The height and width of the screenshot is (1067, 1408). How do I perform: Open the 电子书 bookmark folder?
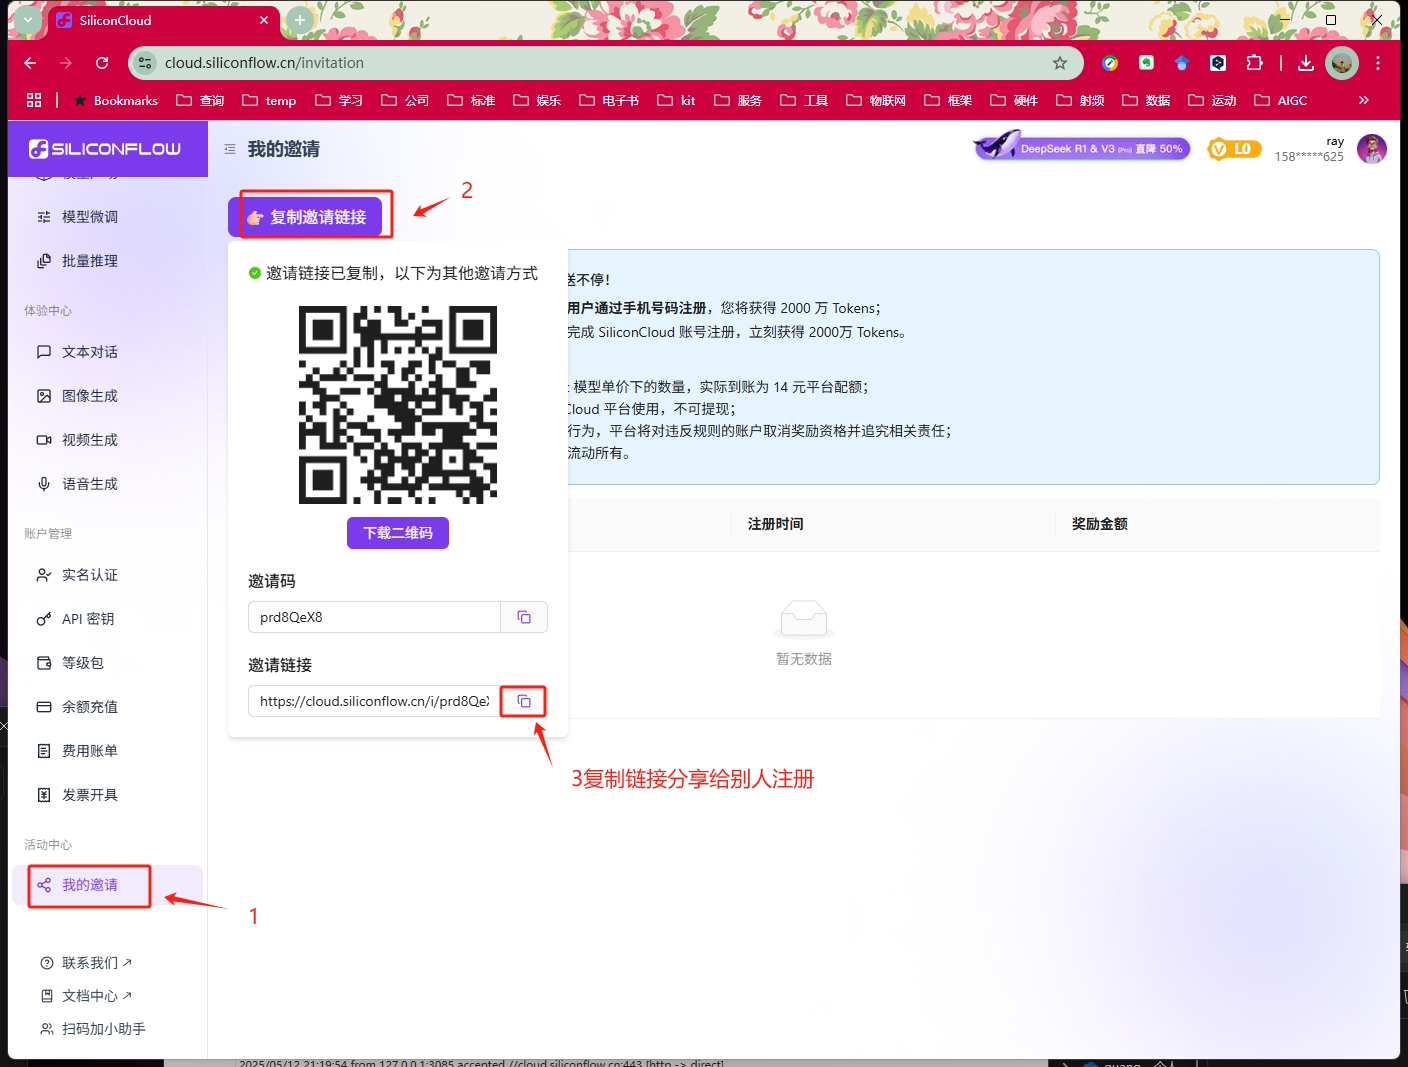pyautogui.click(x=608, y=100)
